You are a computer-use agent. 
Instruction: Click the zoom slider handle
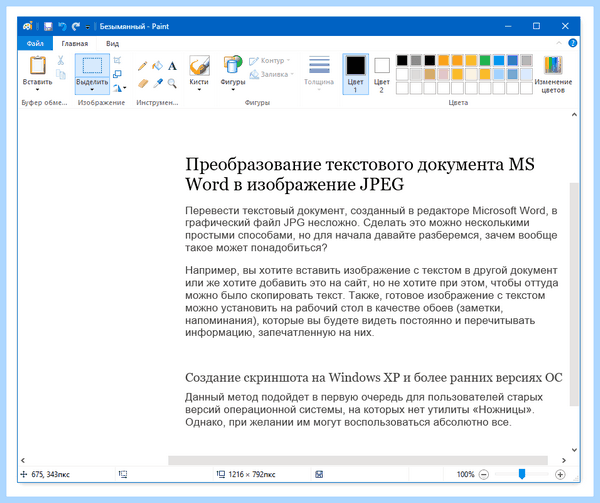point(522,474)
